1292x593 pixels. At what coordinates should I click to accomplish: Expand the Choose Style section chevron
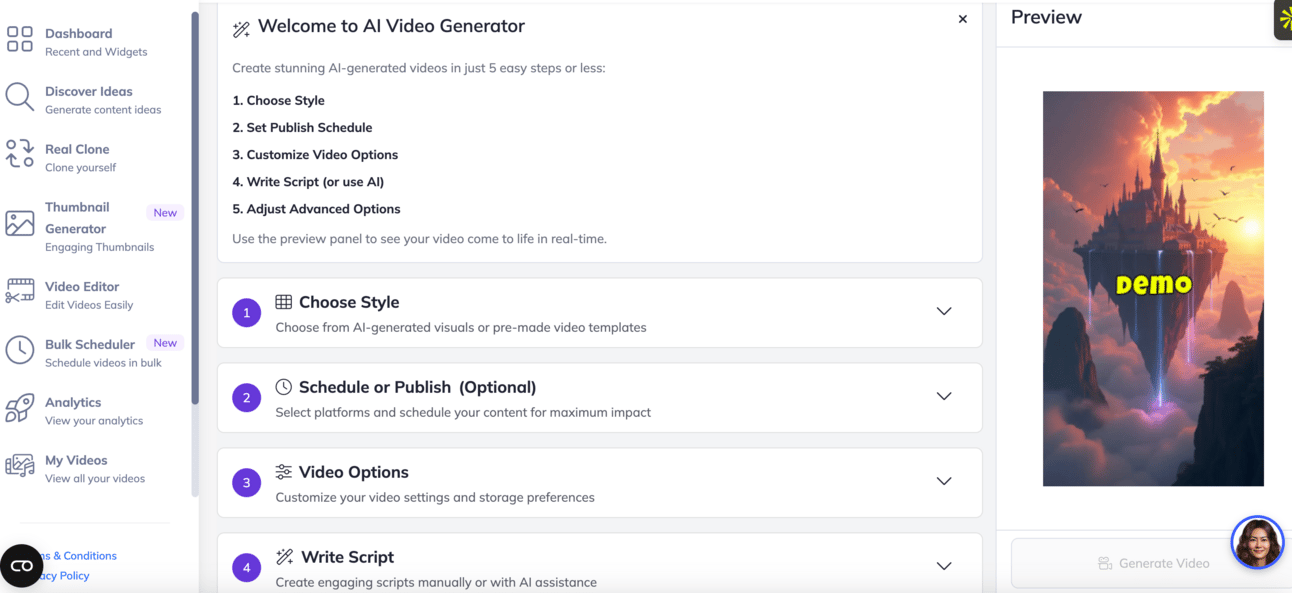tap(944, 311)
